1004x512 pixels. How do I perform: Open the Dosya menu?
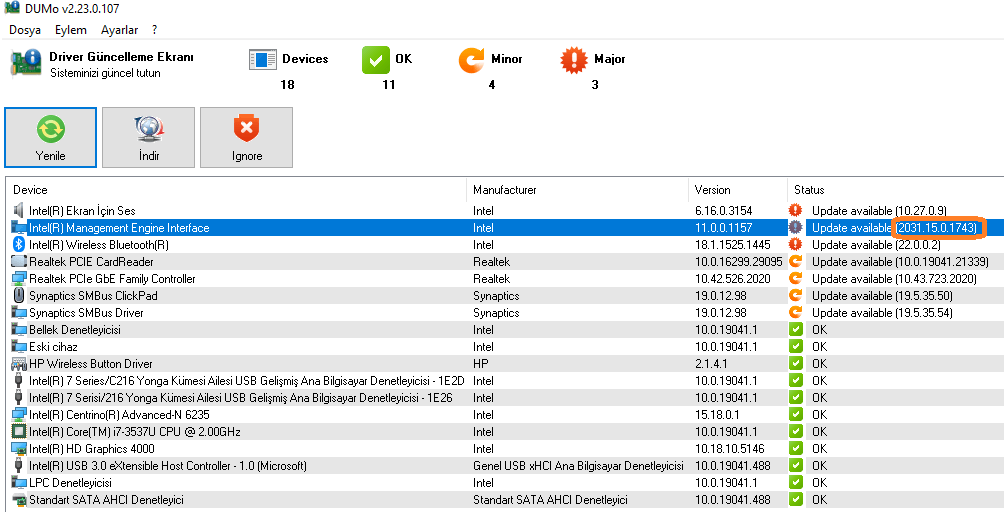[25, 30]
